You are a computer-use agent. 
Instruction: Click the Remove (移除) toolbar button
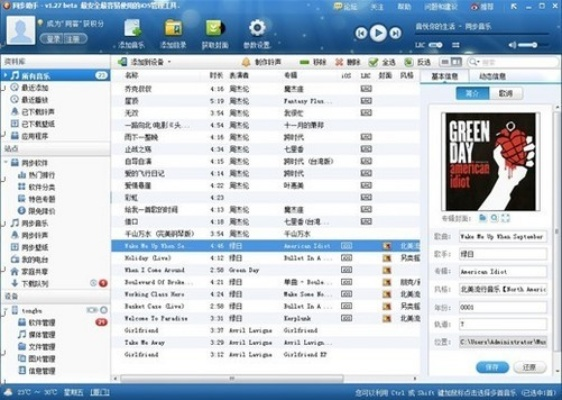(x=313, y=62)
